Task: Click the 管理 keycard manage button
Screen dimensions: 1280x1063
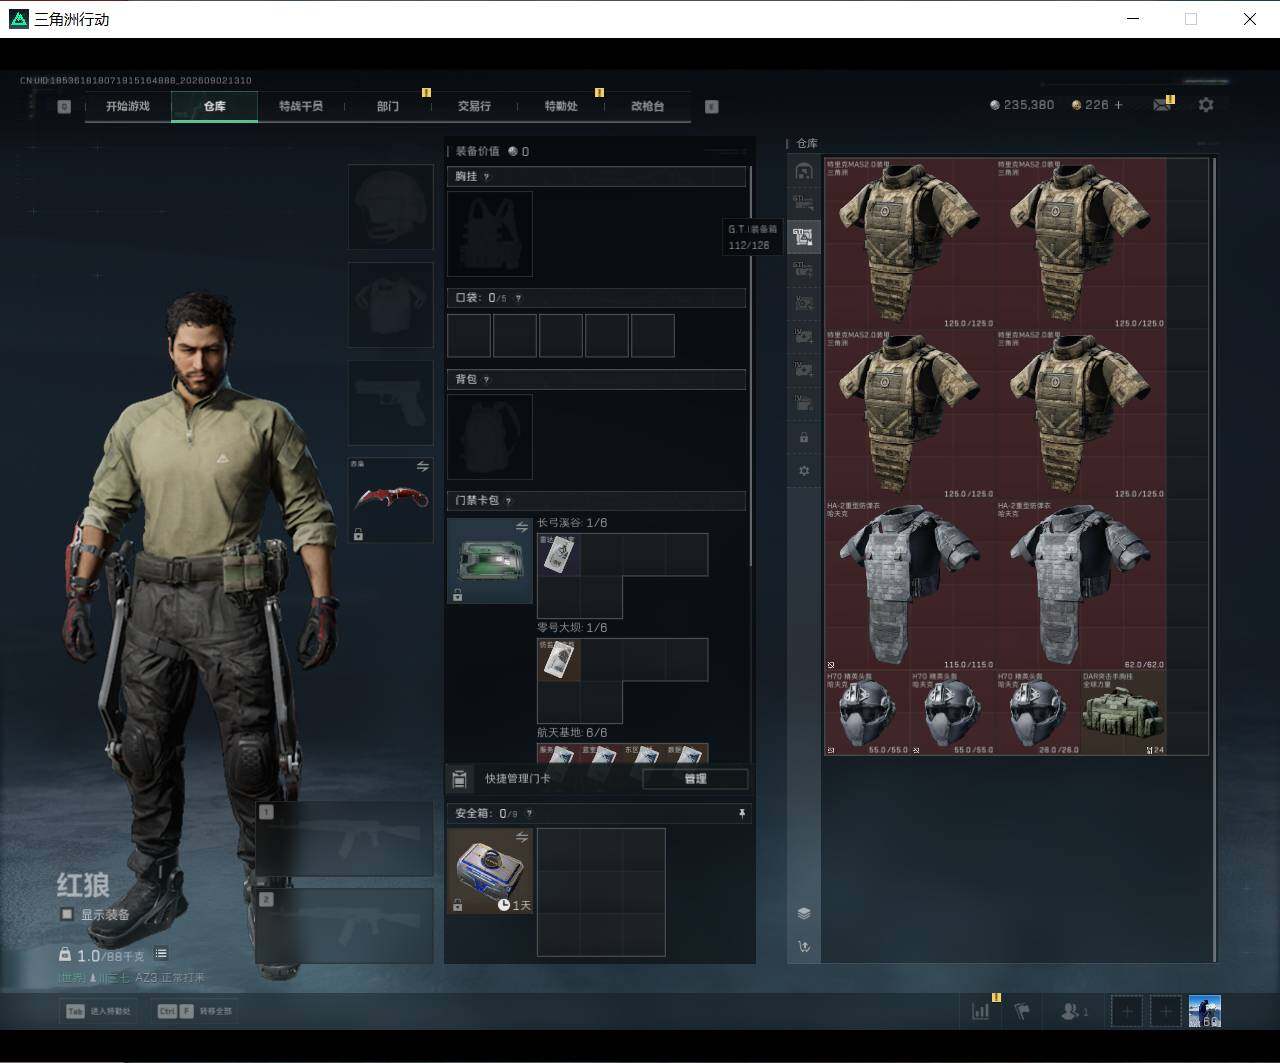Action: pos(695,779)
